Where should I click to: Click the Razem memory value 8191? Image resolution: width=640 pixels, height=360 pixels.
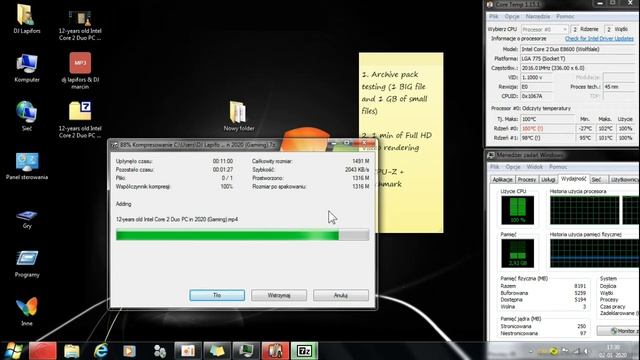(x=580, y=286)
